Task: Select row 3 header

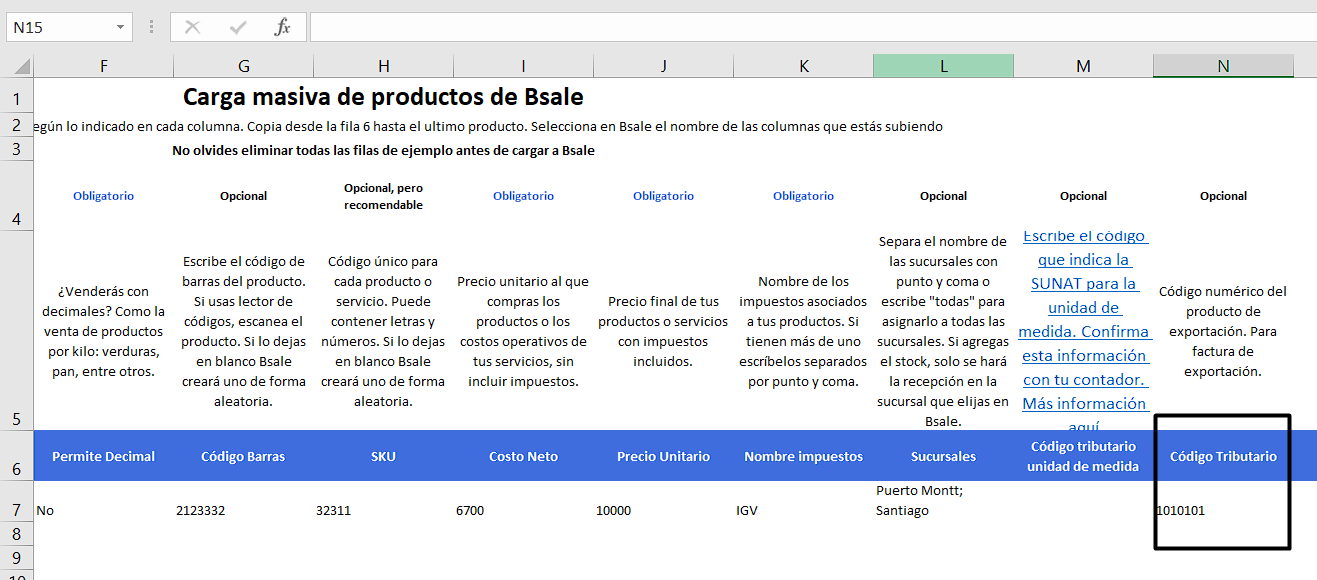Action: pyautogui.click(x=16, y=149)
